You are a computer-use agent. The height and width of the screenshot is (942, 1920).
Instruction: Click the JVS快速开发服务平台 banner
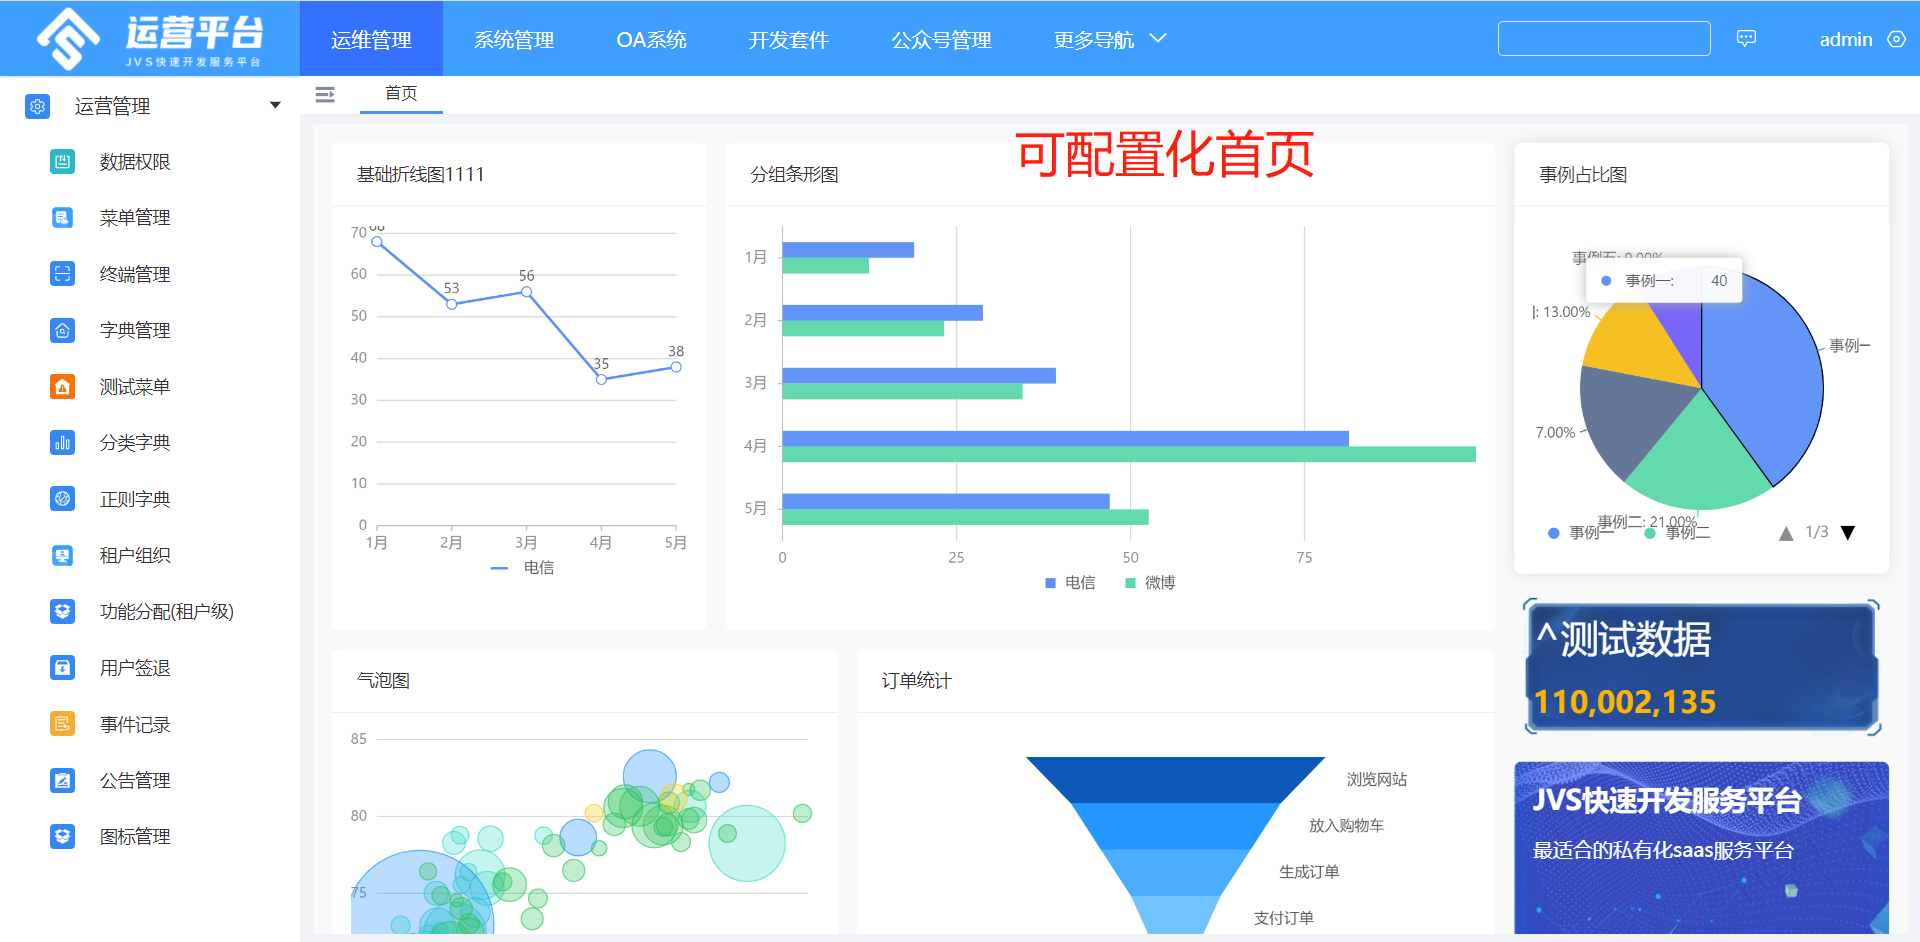(x=1701, y=848)
